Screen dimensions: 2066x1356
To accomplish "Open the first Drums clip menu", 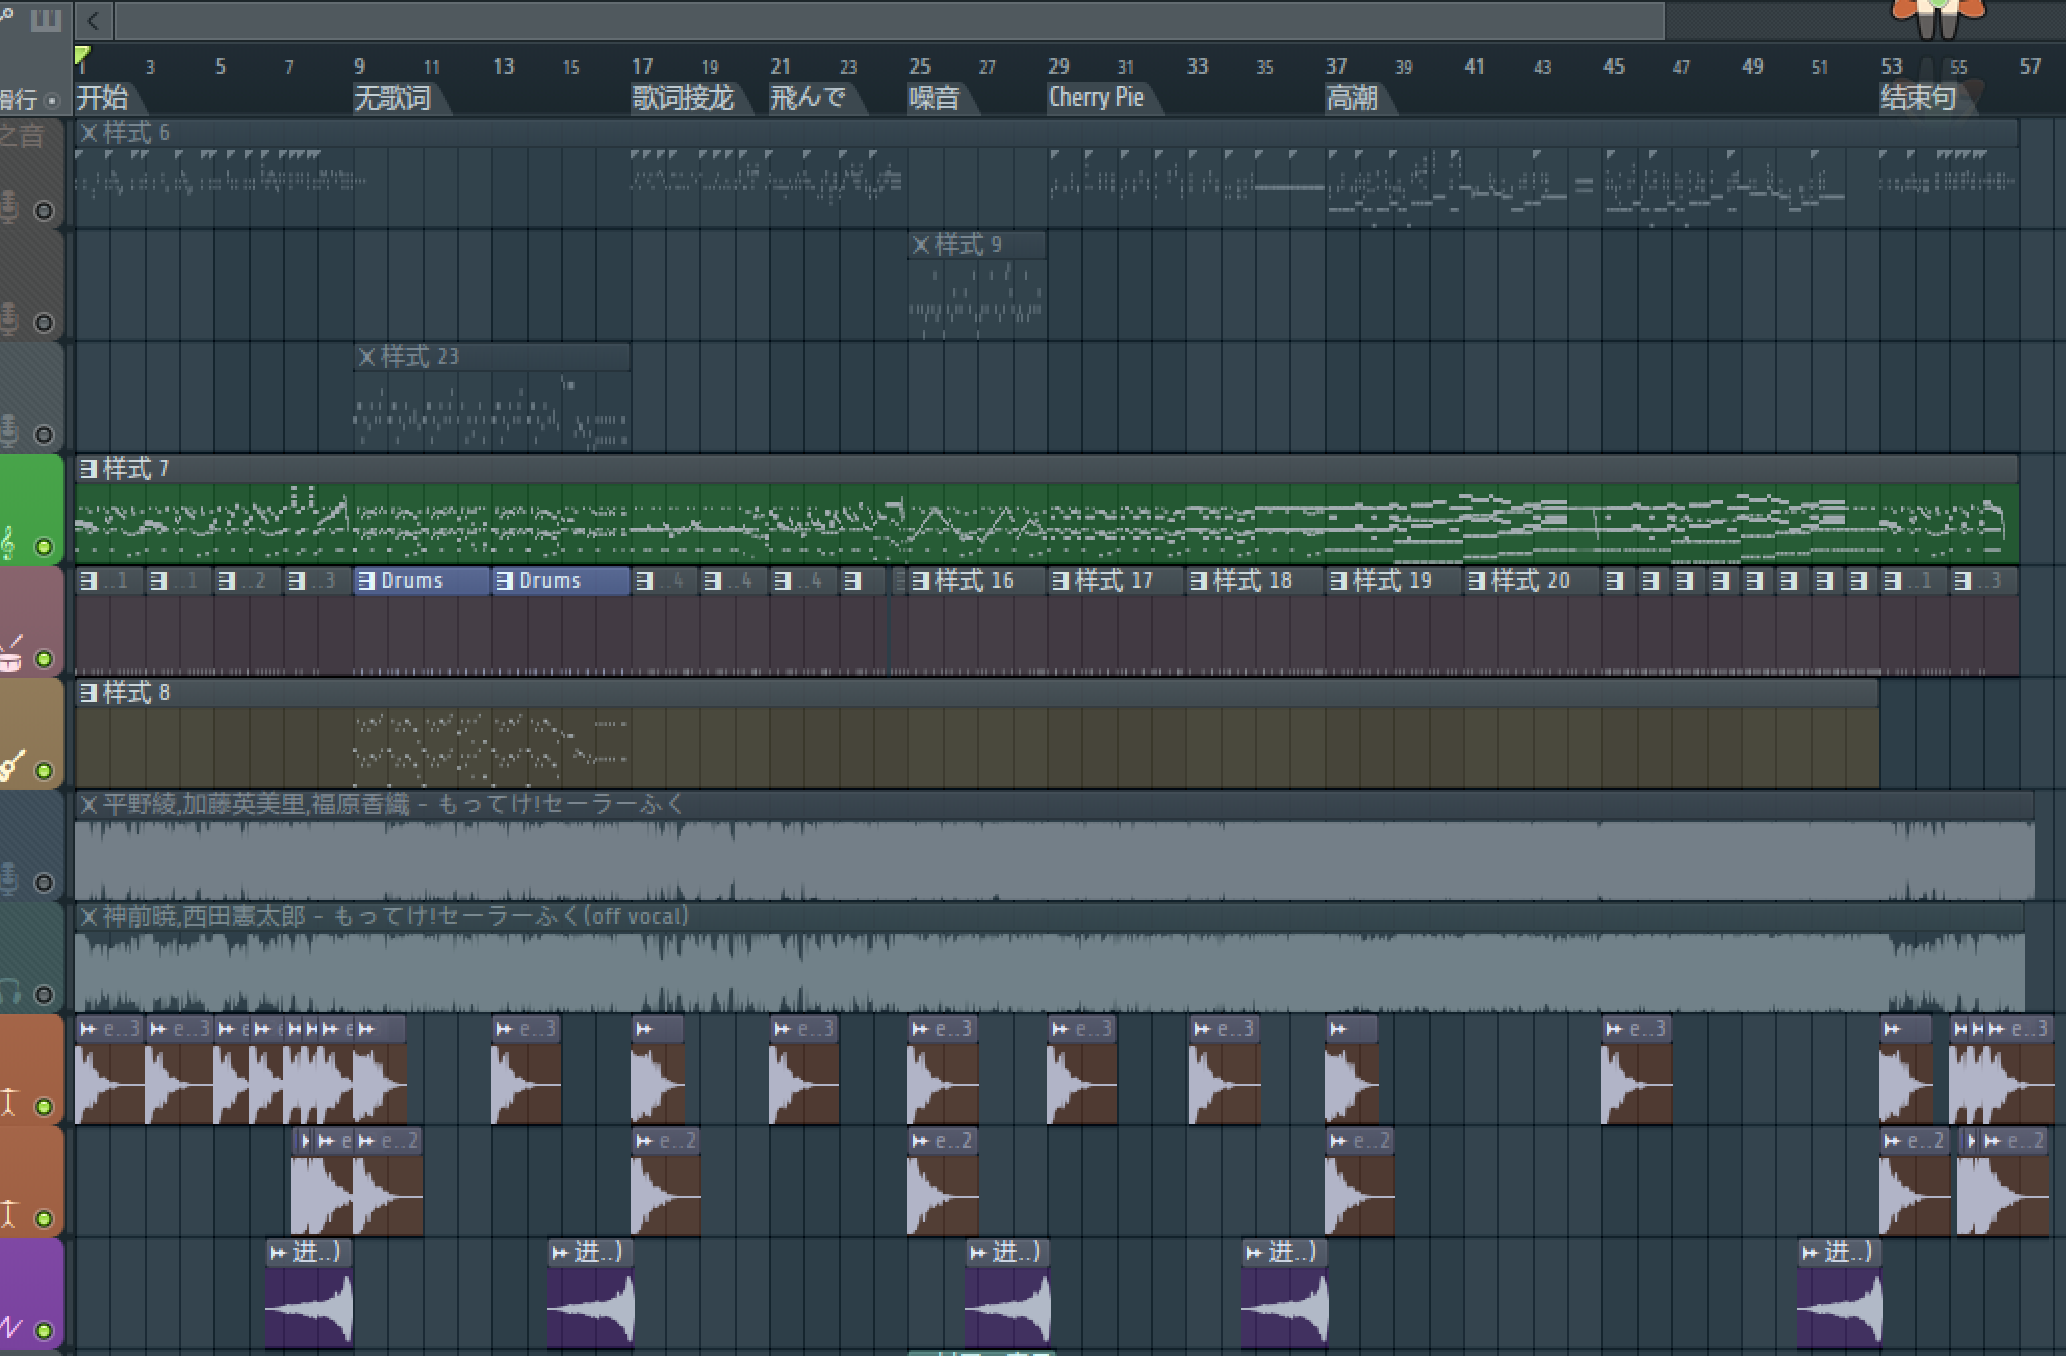I will (367, 580).
